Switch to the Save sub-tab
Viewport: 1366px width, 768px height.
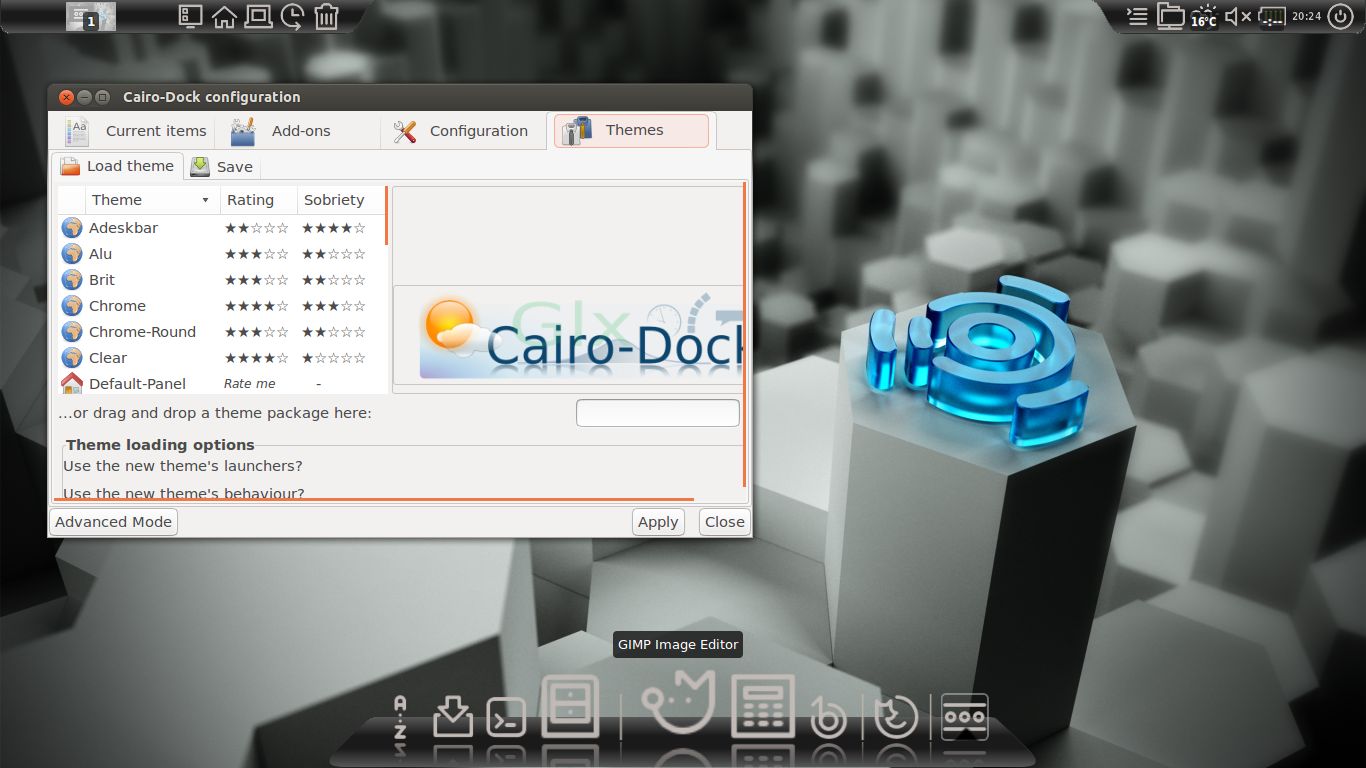click(222, 167)
